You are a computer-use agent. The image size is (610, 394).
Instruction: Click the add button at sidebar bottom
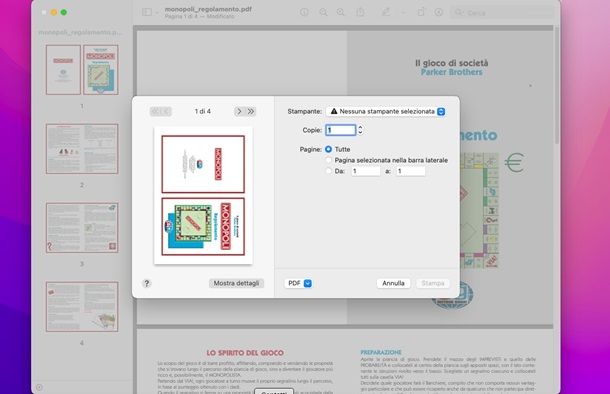click(39, 387)
